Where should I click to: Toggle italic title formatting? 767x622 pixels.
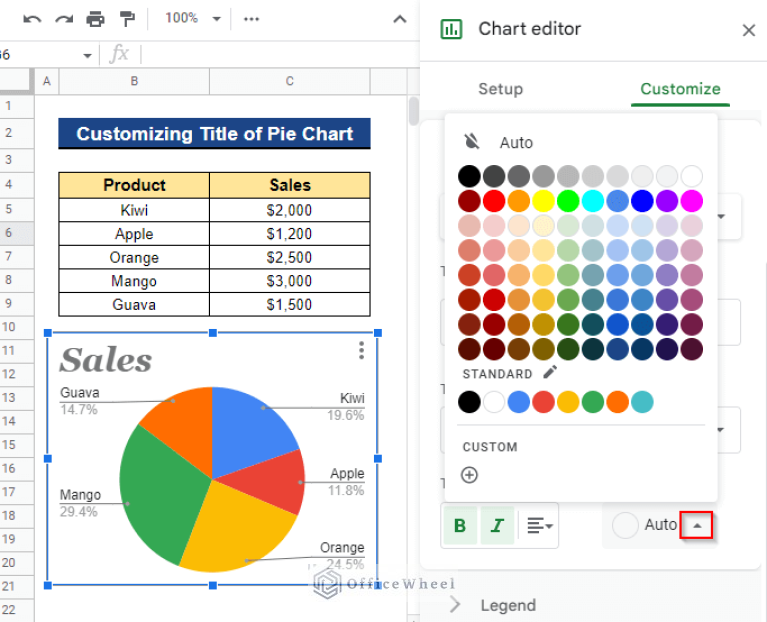497,526
